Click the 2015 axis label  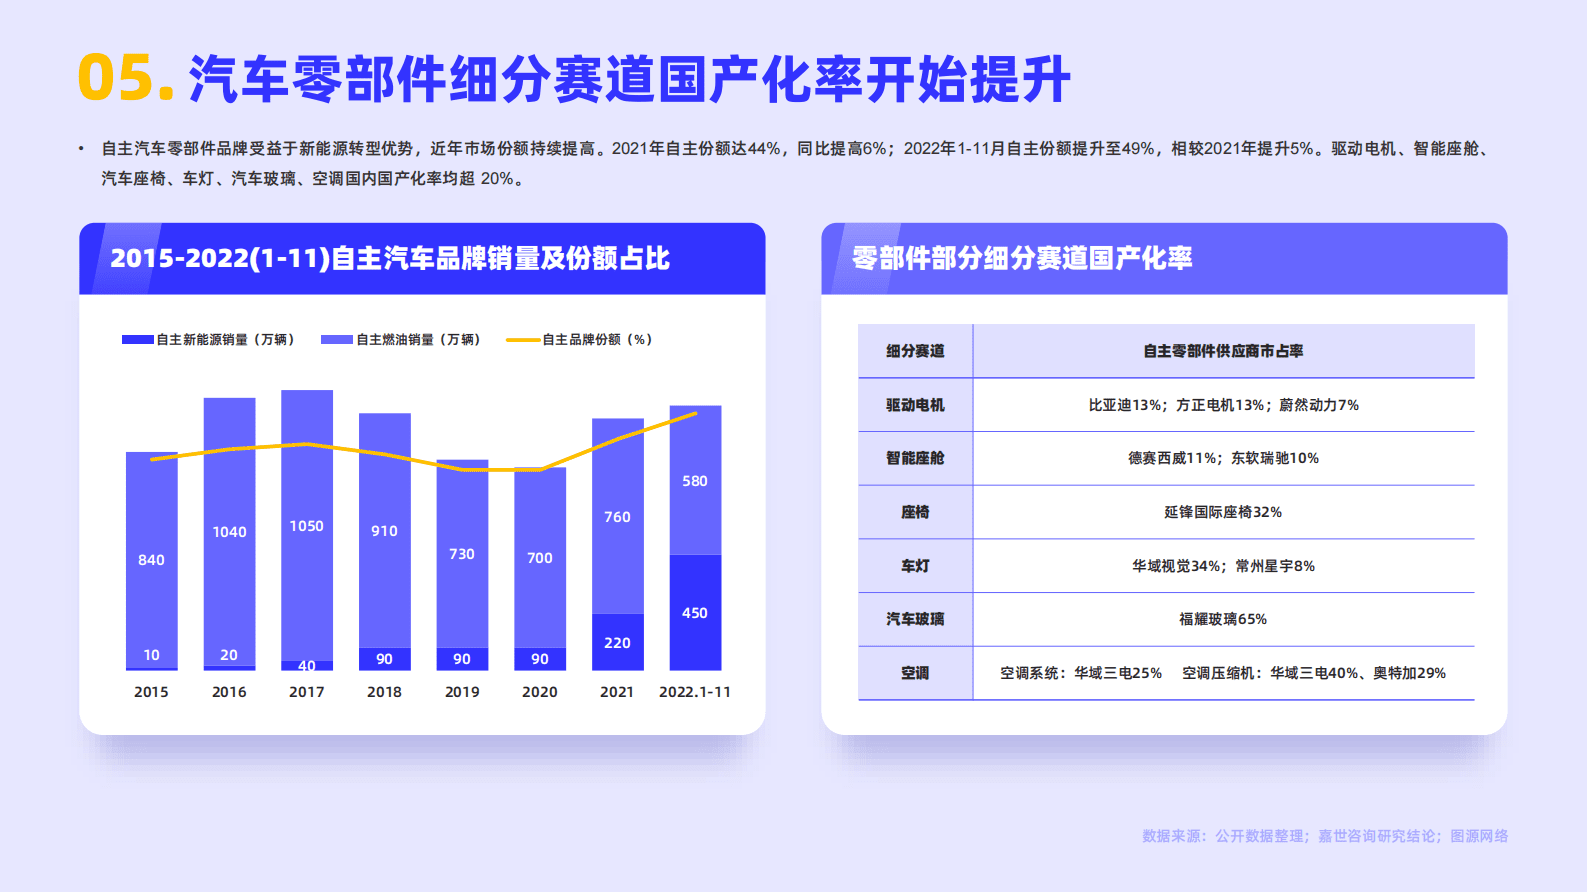pyautogui.click(x=151, y=692)
